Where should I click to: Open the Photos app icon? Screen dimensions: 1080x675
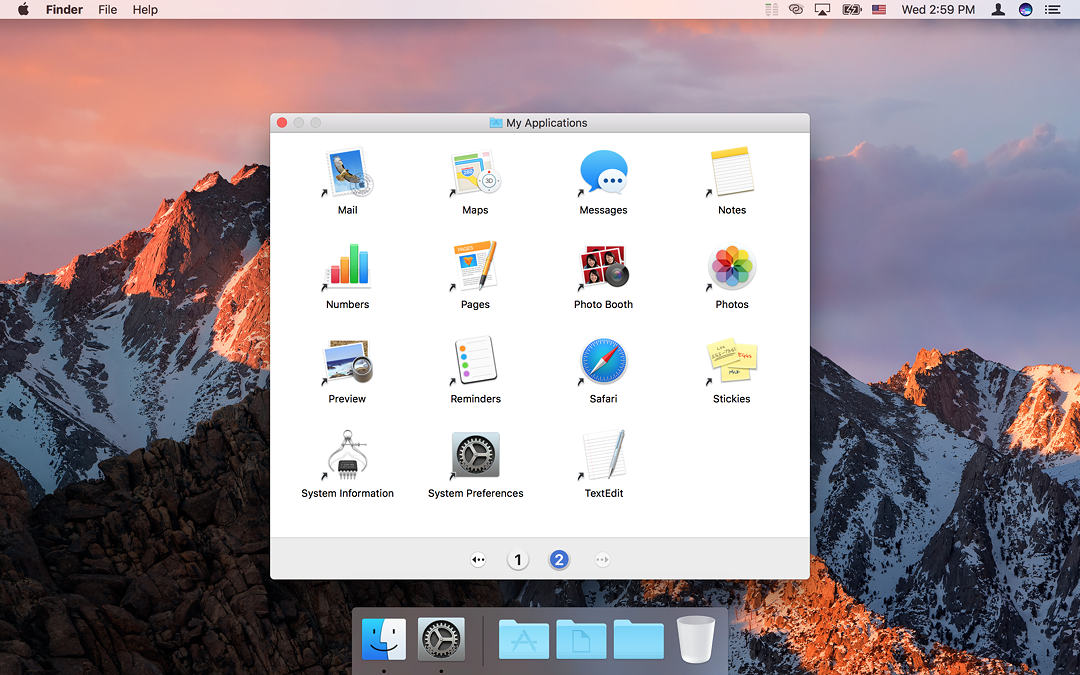coord(731,267)
